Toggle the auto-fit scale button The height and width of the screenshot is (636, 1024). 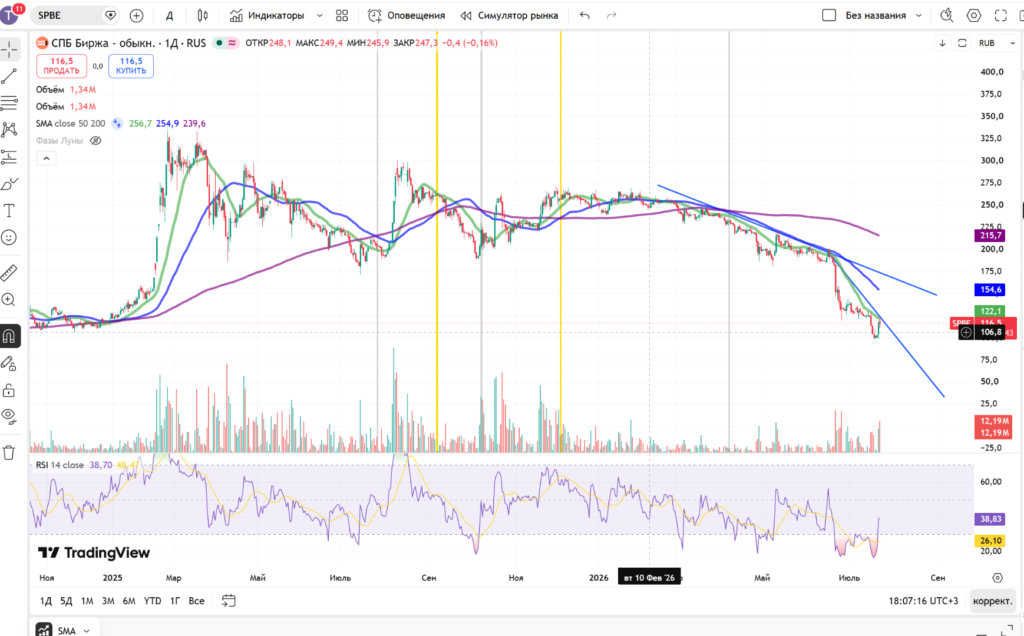[x=962, y=43]
